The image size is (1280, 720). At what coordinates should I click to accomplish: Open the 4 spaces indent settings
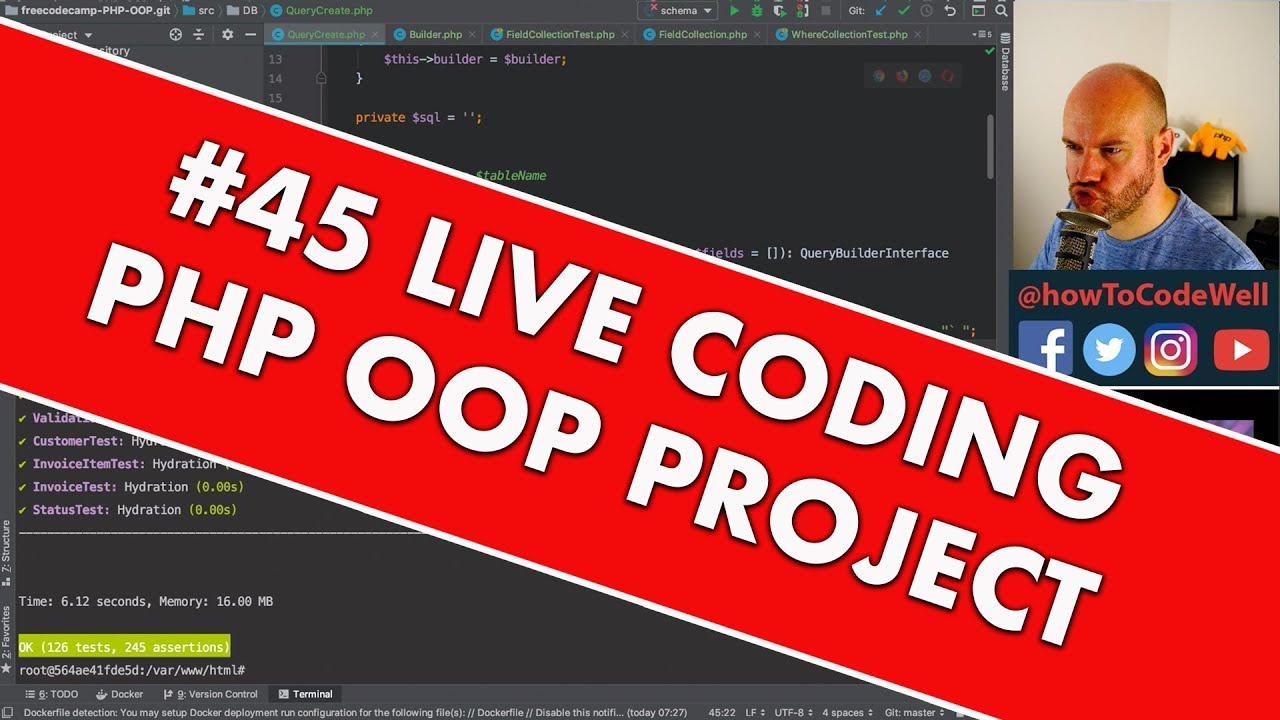click(x=849, y=713)
